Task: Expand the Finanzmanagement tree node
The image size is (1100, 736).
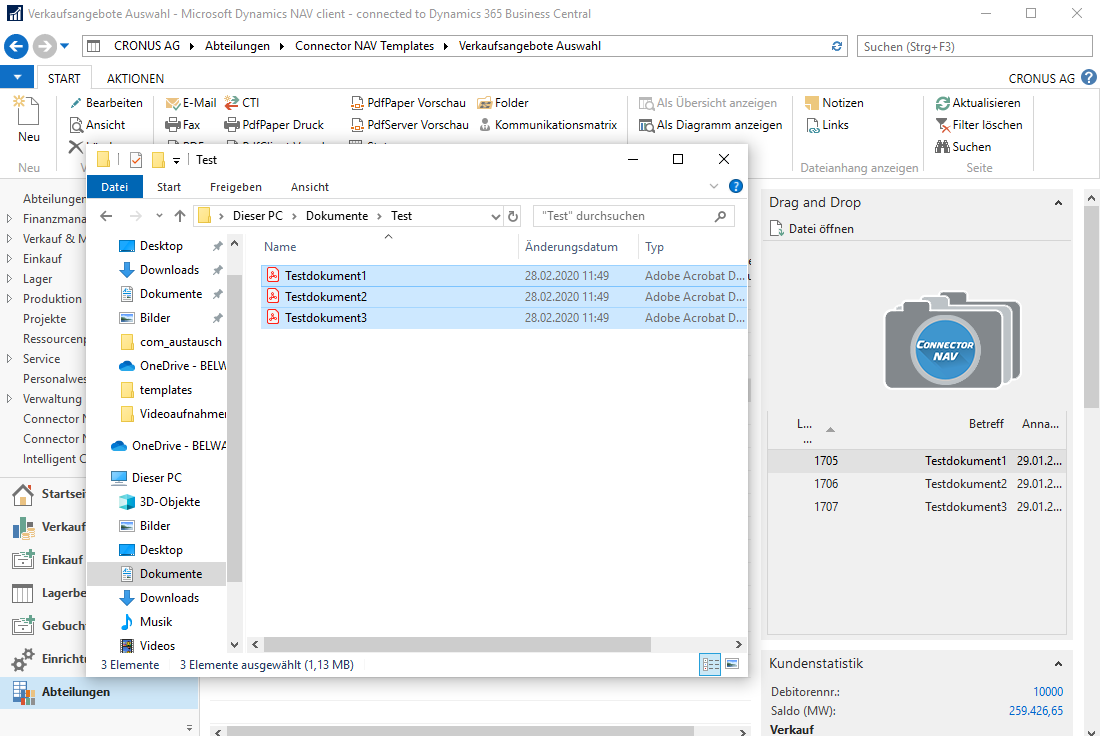Action: coord(9,219)
